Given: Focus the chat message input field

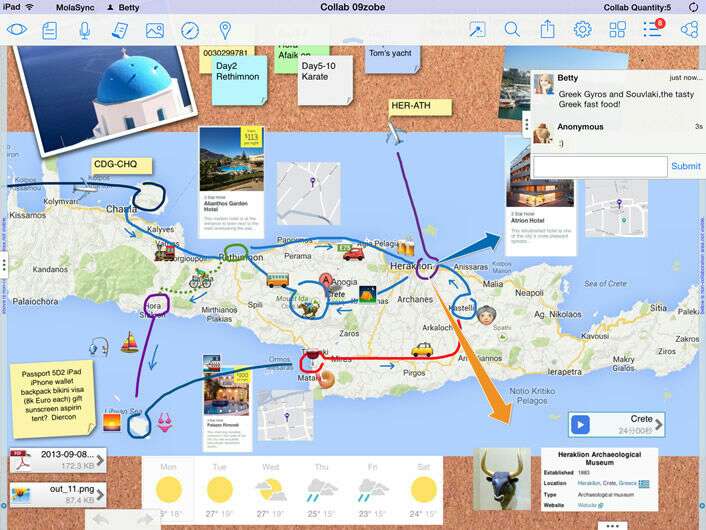Looking at the screenshot, I should coord(600,167).
